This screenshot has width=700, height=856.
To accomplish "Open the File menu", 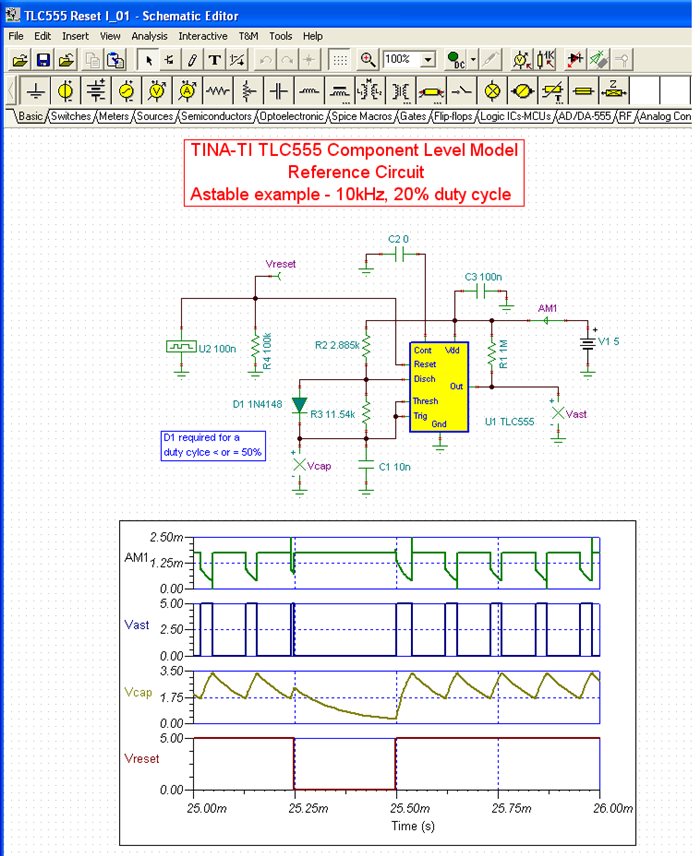I will pyautogui.click(x=16, y=36).
